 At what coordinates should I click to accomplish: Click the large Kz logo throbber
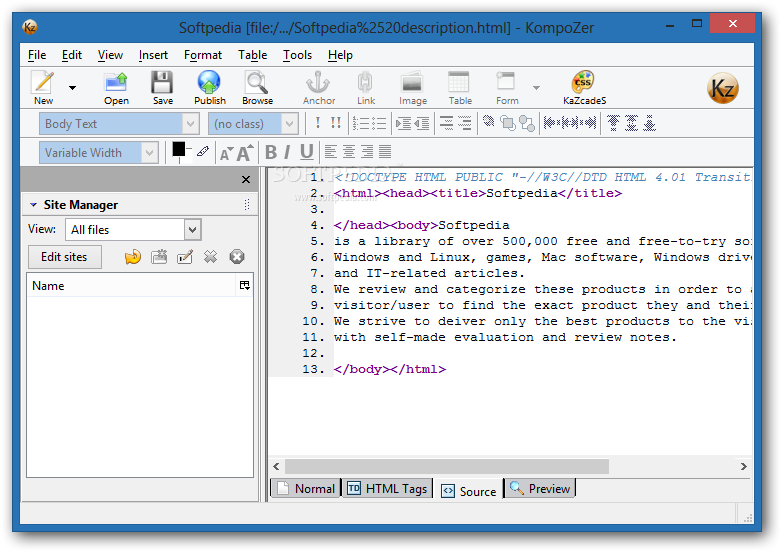pyautogui.click(x=723, y=88)
